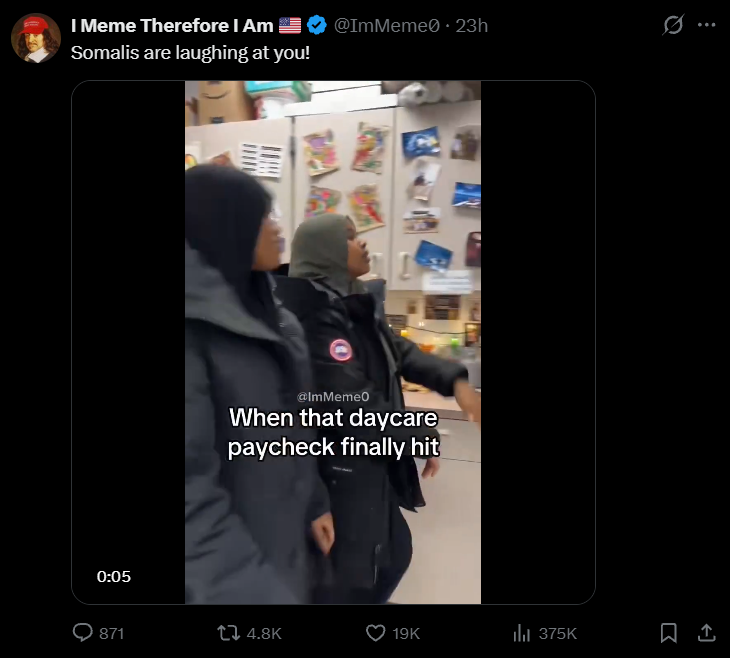
Task: Click the reply speech bubble icon
Action: 83,633
